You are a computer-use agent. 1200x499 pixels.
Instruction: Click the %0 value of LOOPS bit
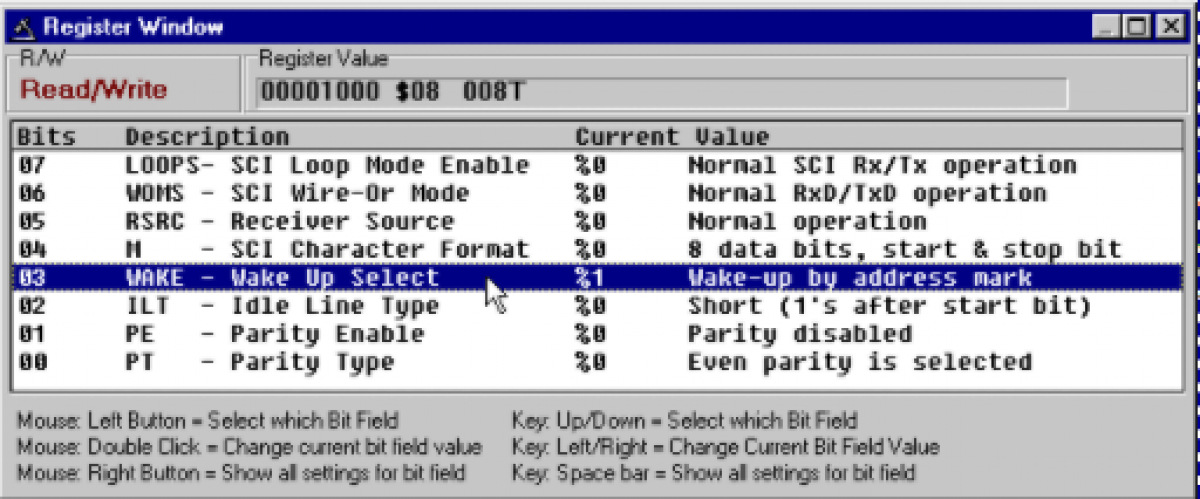[590, 165]
